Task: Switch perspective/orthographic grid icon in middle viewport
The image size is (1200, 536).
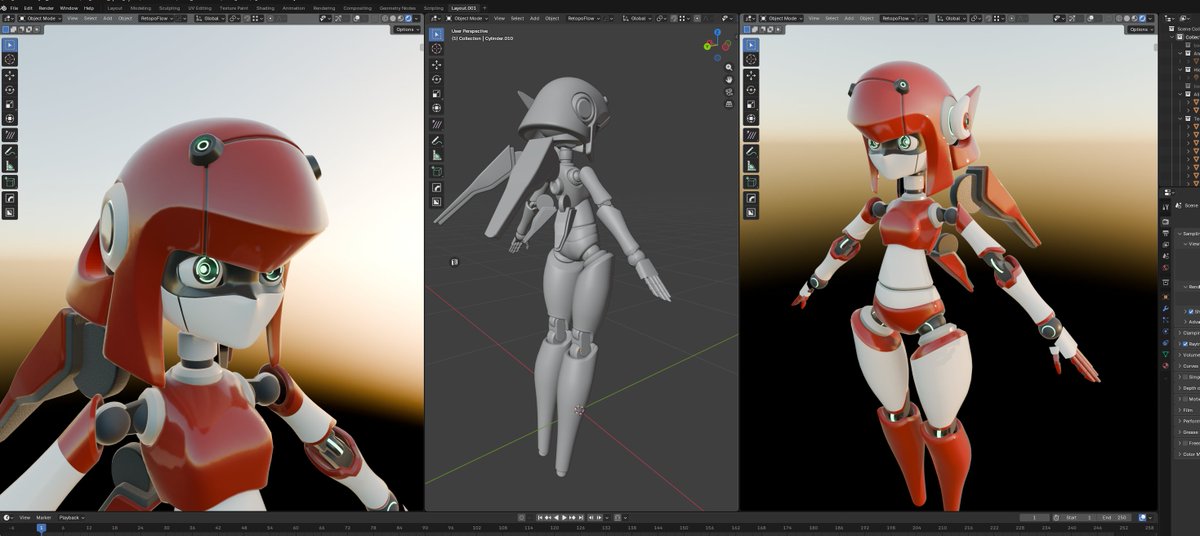Action: pos(729,103)
